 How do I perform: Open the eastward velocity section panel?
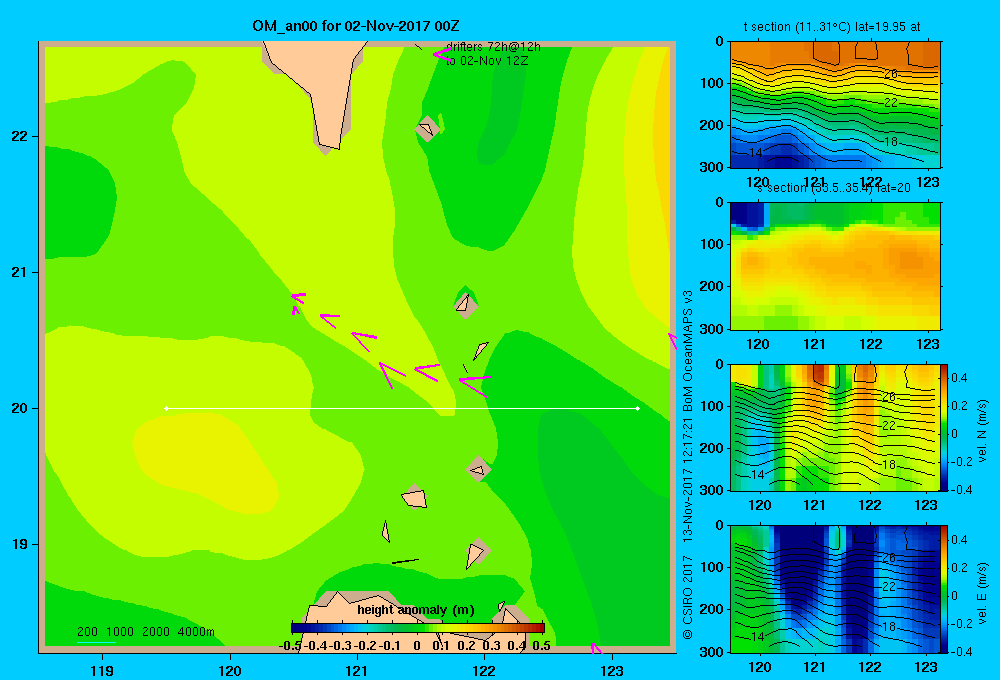click(x=834, y=589)
